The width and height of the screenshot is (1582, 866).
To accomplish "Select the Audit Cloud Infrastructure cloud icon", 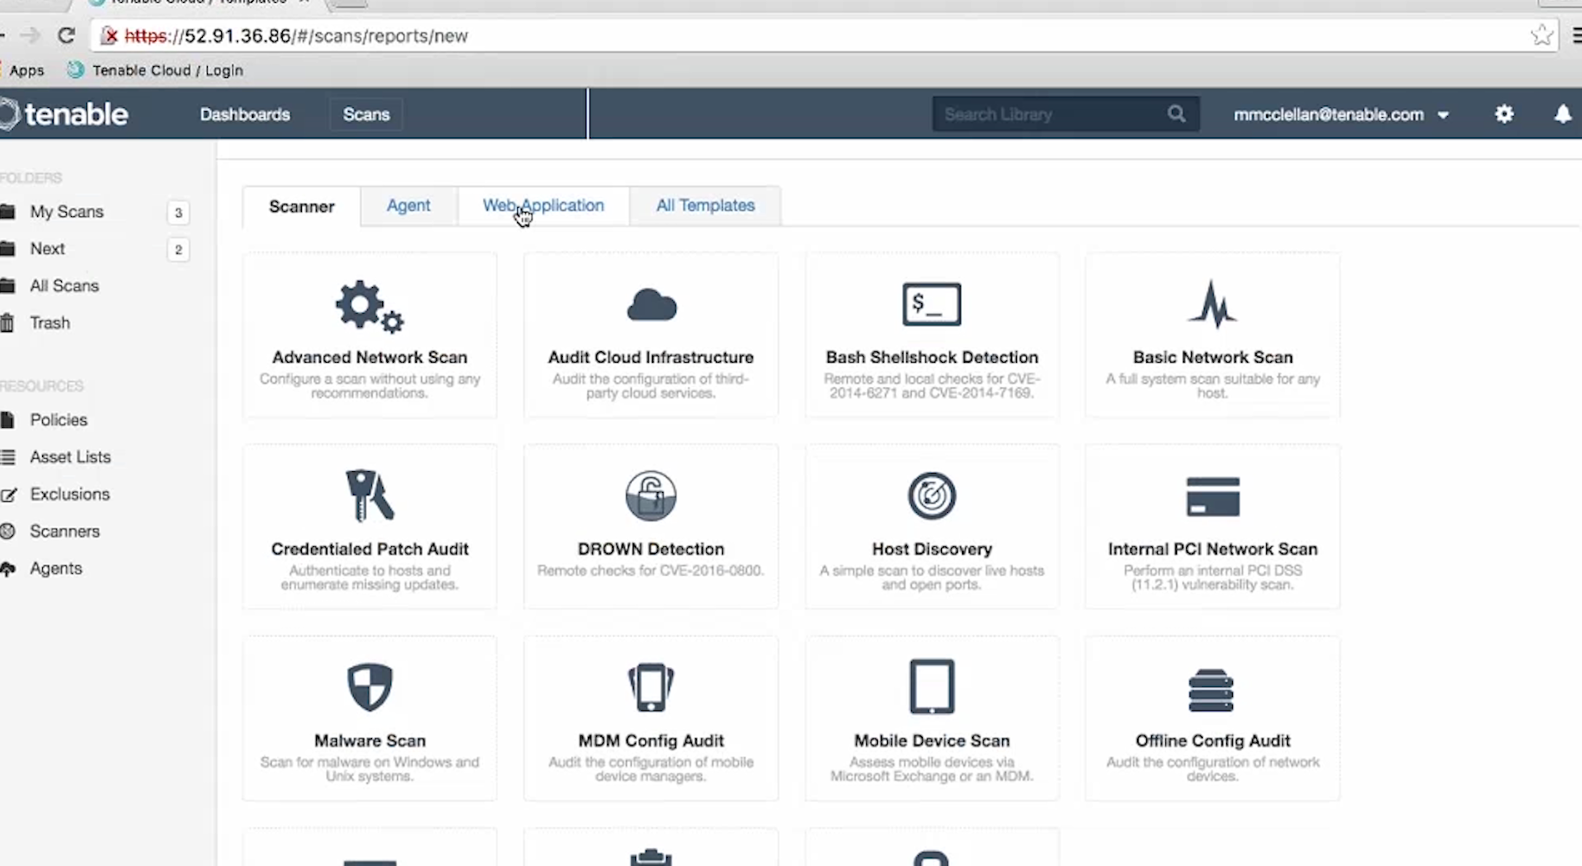I will point(651,305).
